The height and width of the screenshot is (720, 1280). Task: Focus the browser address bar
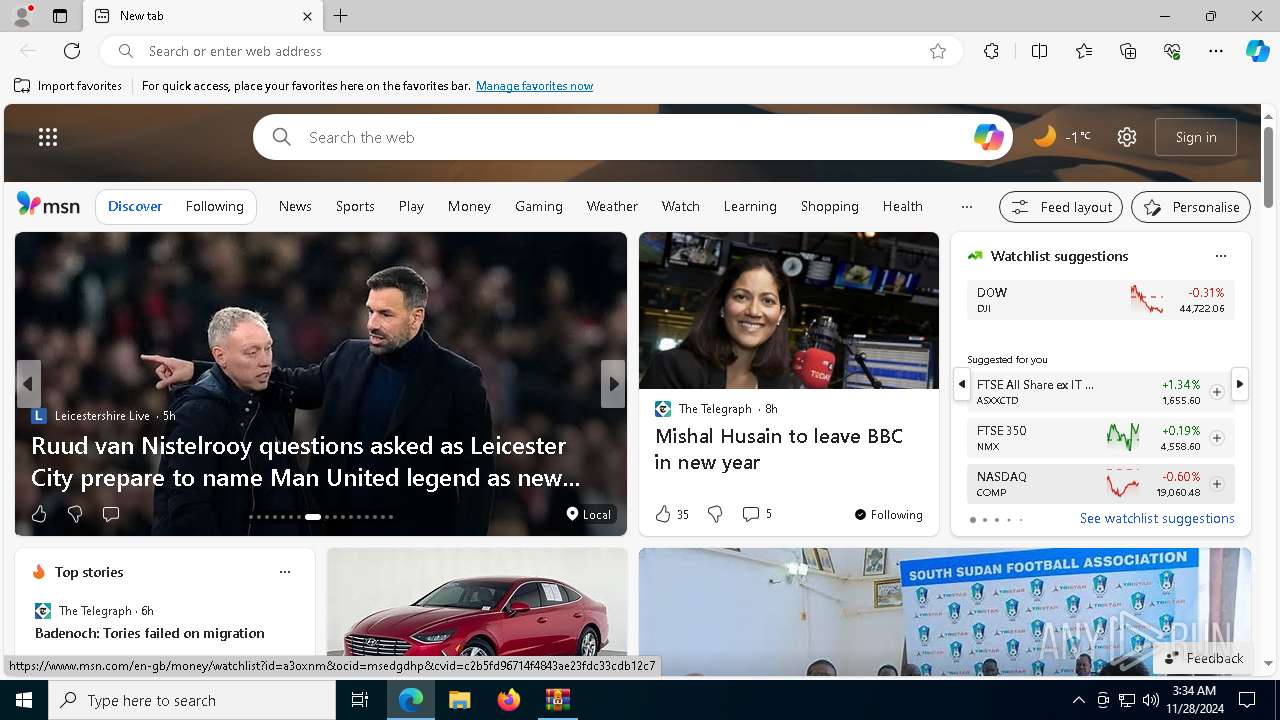pyautogui.click(x=530, y=51)
